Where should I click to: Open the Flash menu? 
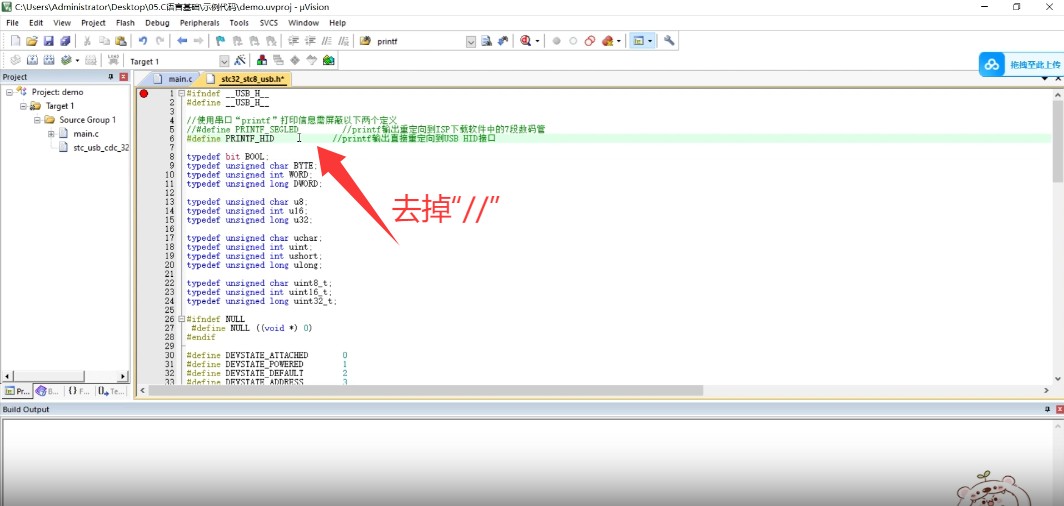pyautogui.click(x=125, y=22)
